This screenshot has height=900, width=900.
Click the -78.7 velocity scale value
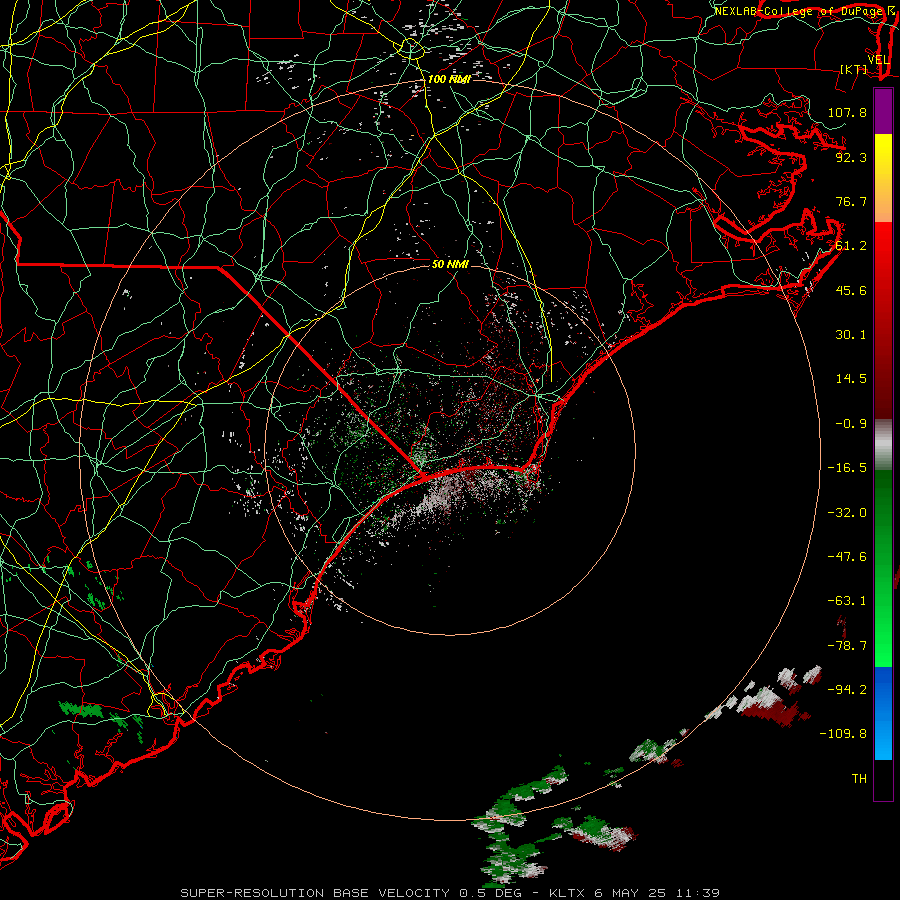pos(847,646)
